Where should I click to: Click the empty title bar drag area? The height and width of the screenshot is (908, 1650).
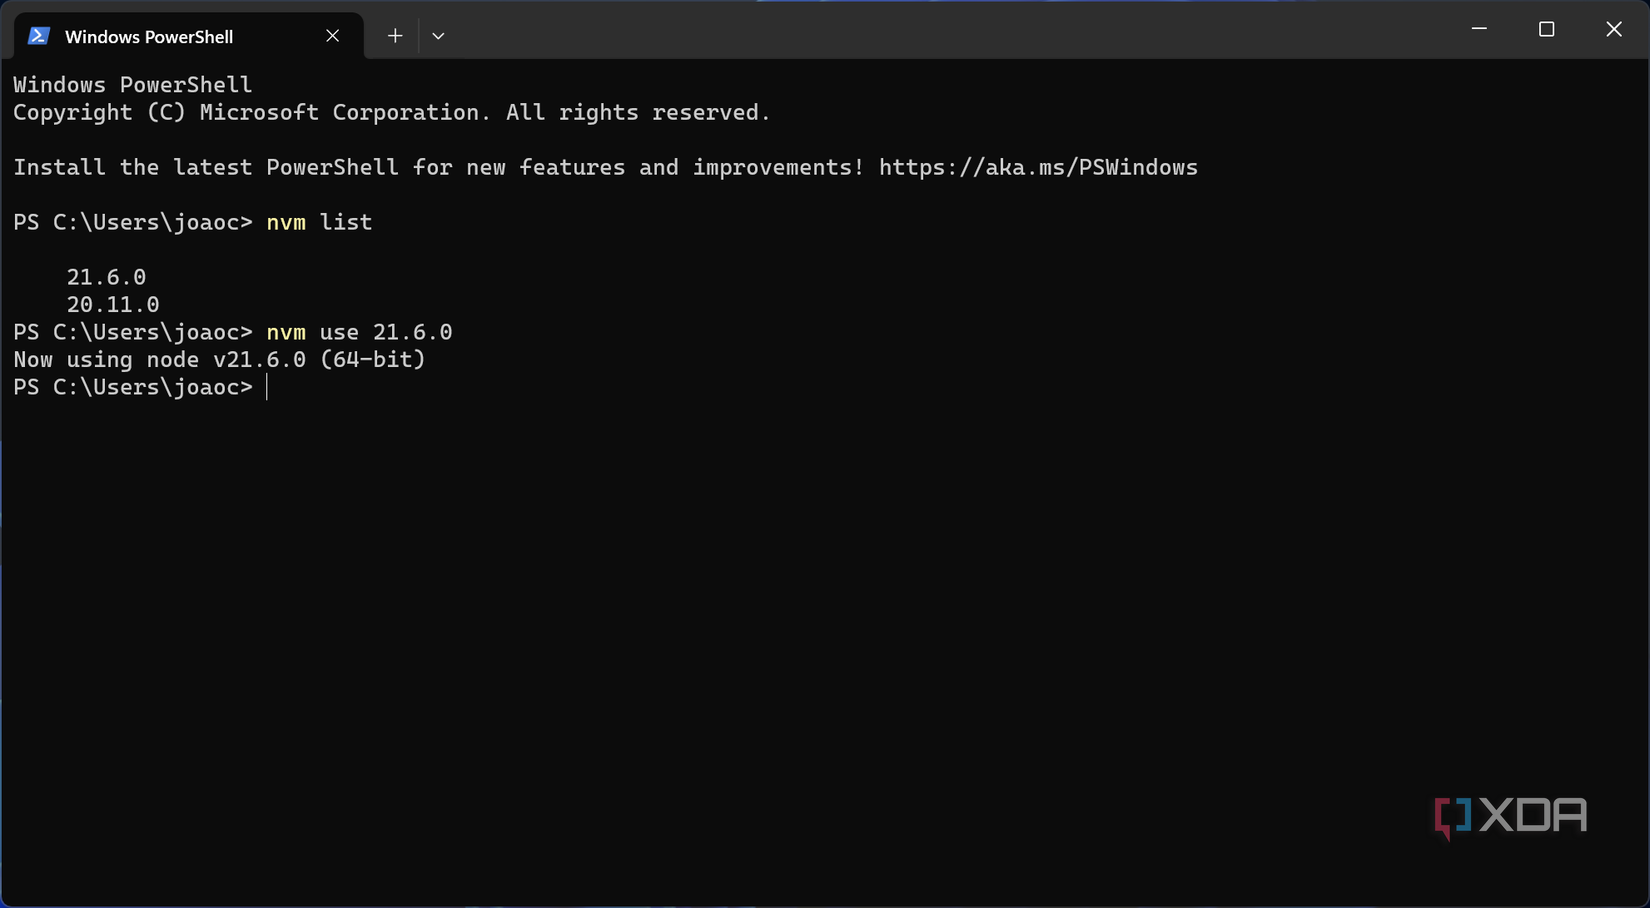pyautogui.click(x=950, y=30)
